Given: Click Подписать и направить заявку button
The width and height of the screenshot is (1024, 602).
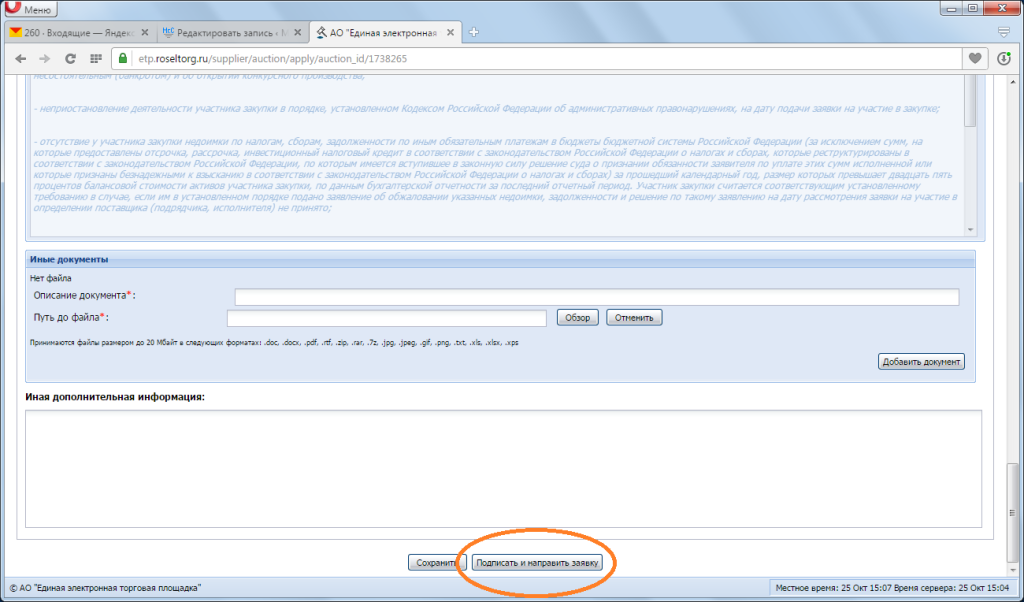Looking at the screenshot, I should pyautogui.click(x=537, y=562).
